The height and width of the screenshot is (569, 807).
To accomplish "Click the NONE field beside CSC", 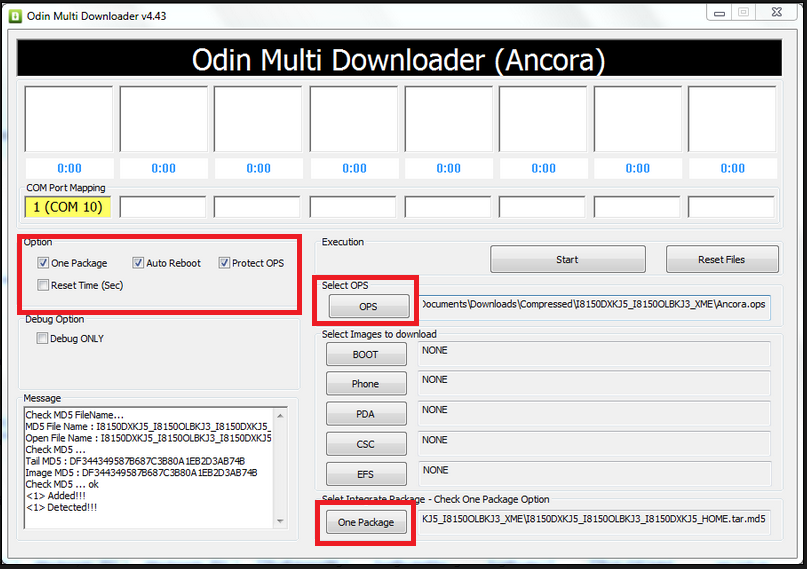I will 594,444.
